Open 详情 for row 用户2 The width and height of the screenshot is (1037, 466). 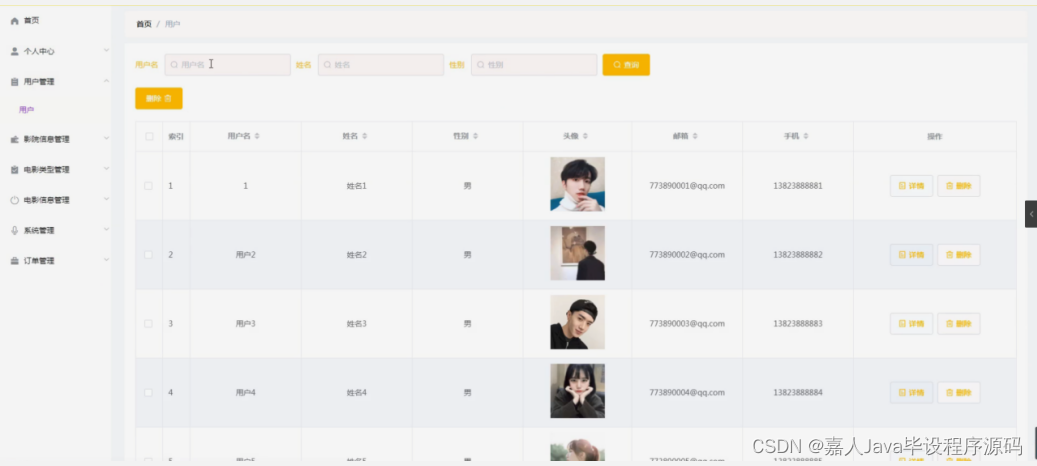tap(911, 255)
